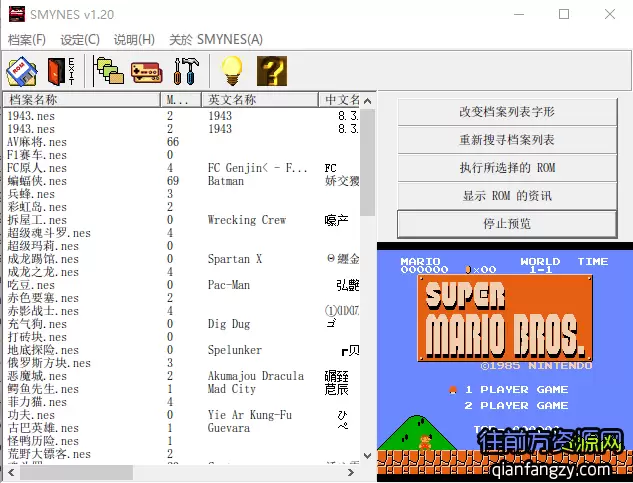Select 俄罗斯方块.nes in the file list
This screenshot has width=633, height=483.
[49, 363]
